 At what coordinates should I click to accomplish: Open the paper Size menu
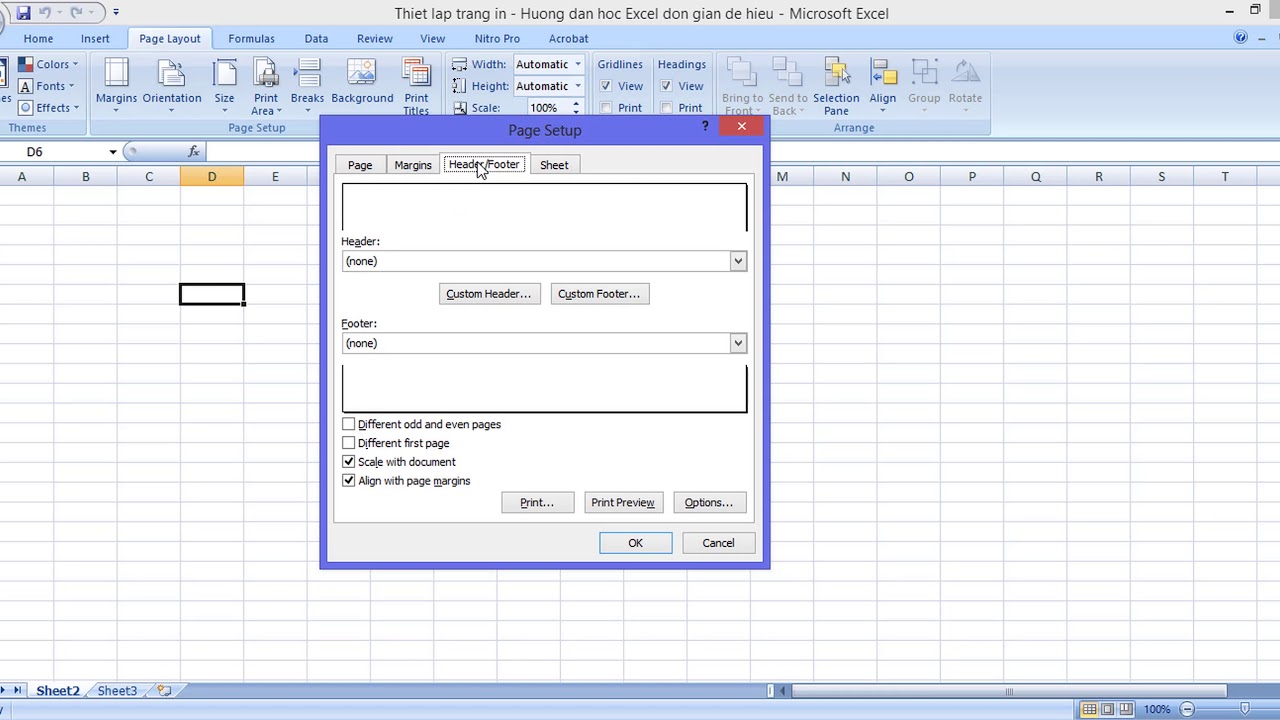(224, 84)
